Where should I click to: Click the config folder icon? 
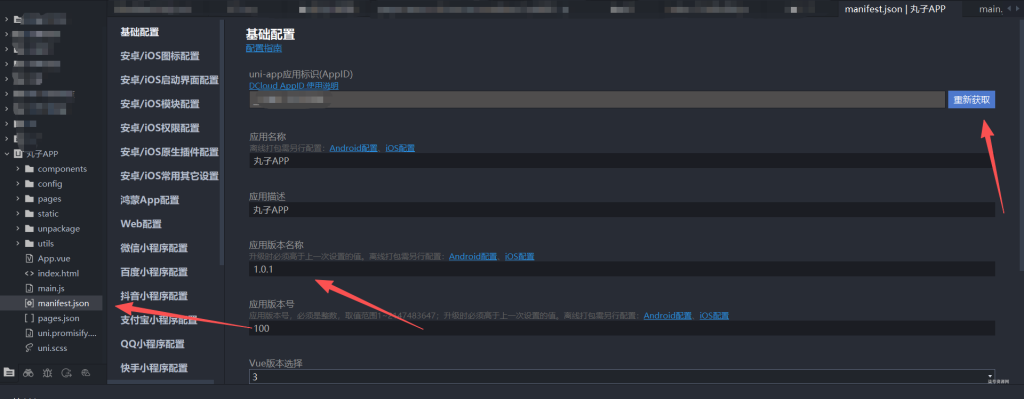(29, 184)
